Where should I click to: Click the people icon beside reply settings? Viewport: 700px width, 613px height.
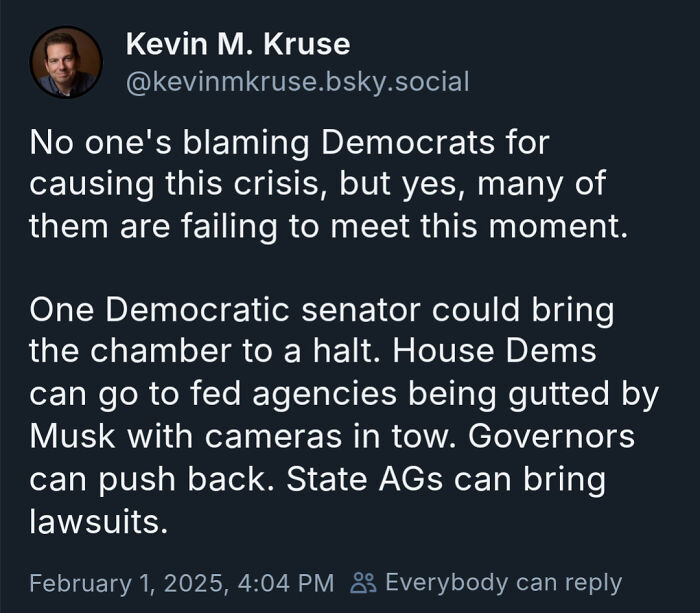pos(363,583)
